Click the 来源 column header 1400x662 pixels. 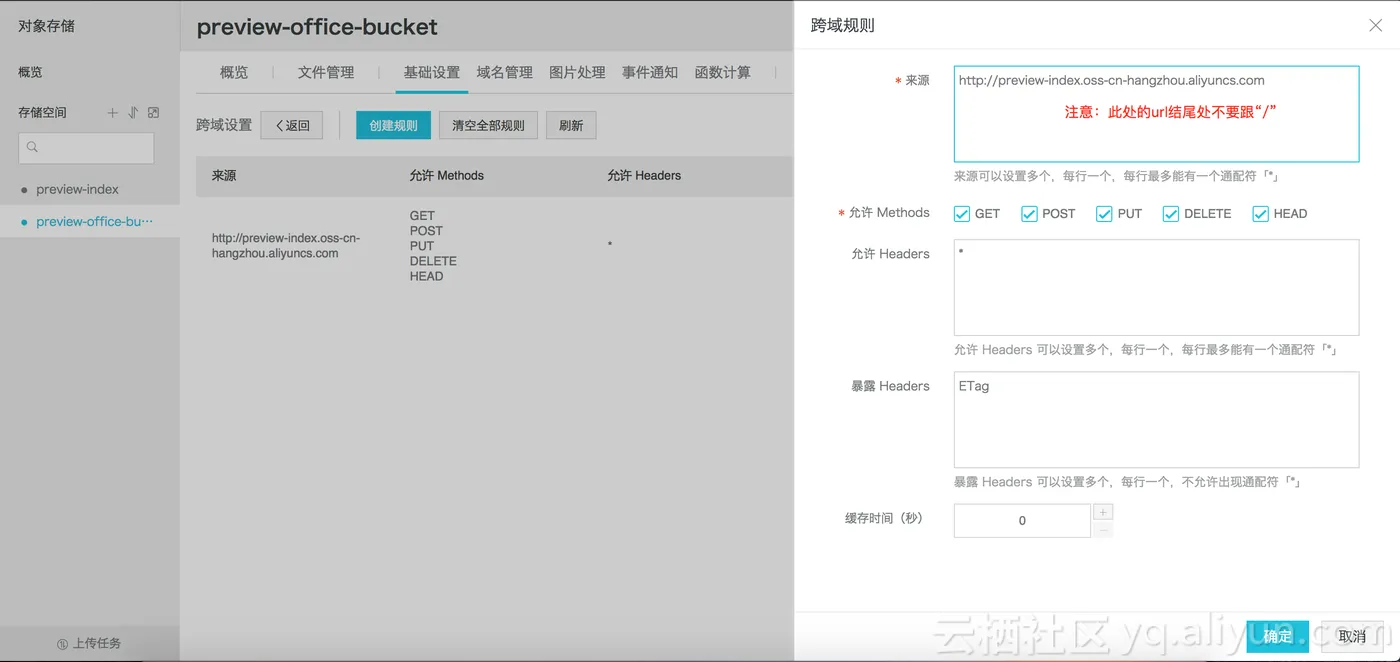pyautogui.click(x=224, y=175)
